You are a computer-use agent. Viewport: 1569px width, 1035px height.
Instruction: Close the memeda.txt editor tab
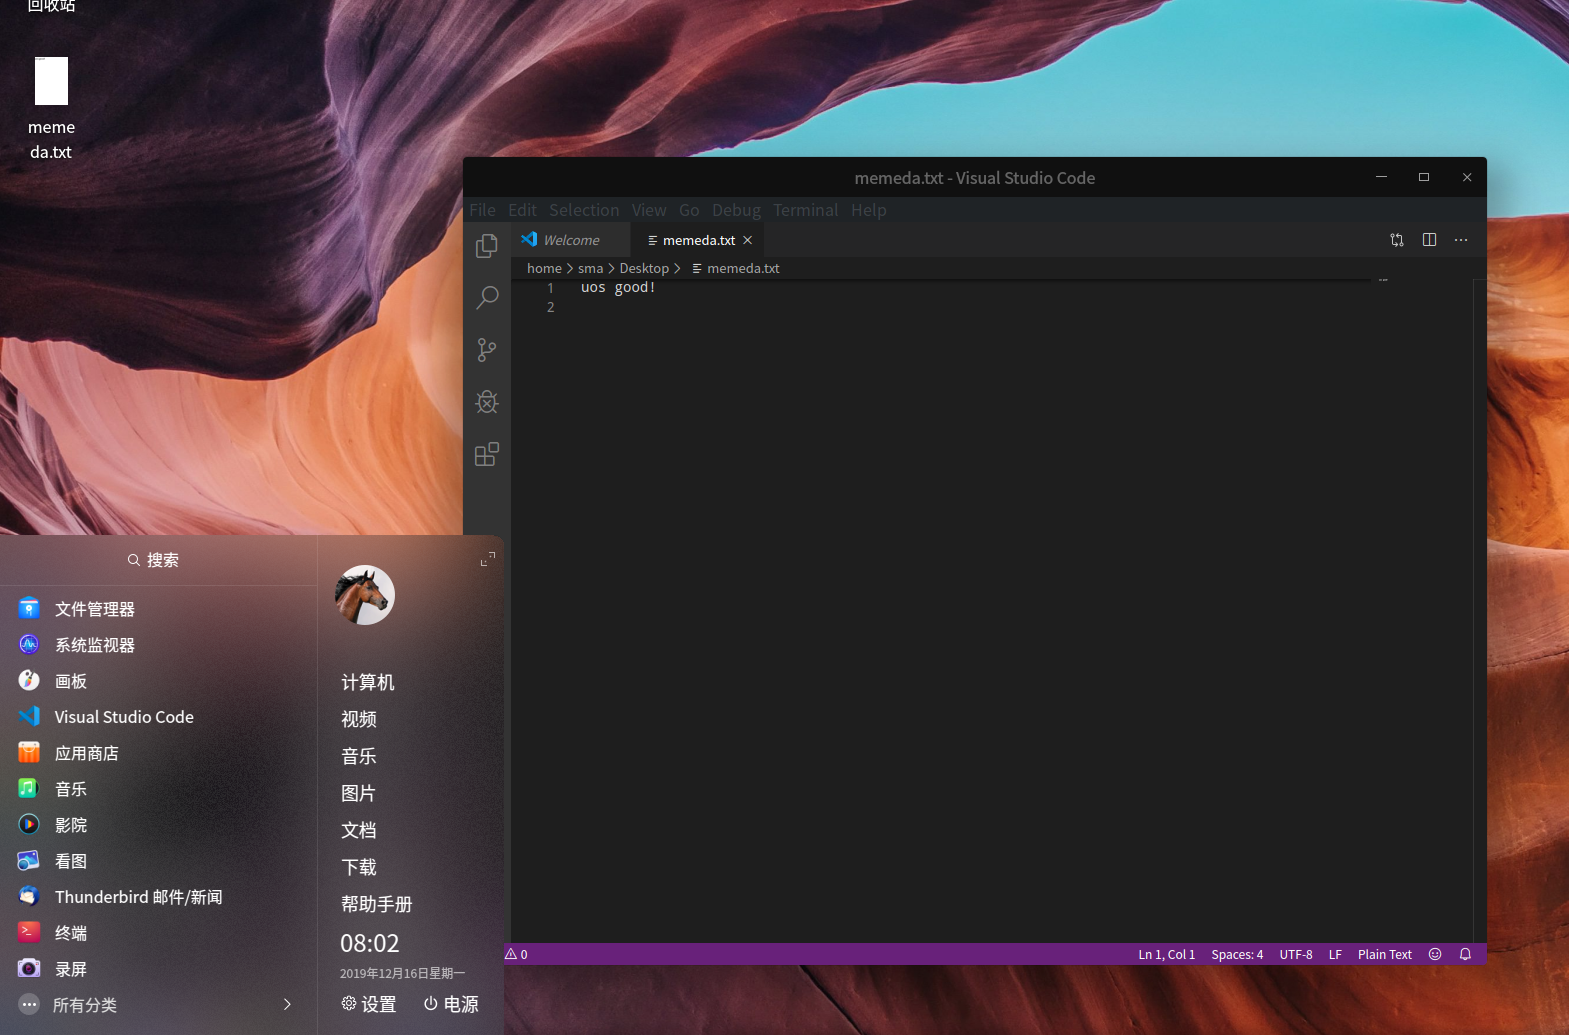point(747,240)
